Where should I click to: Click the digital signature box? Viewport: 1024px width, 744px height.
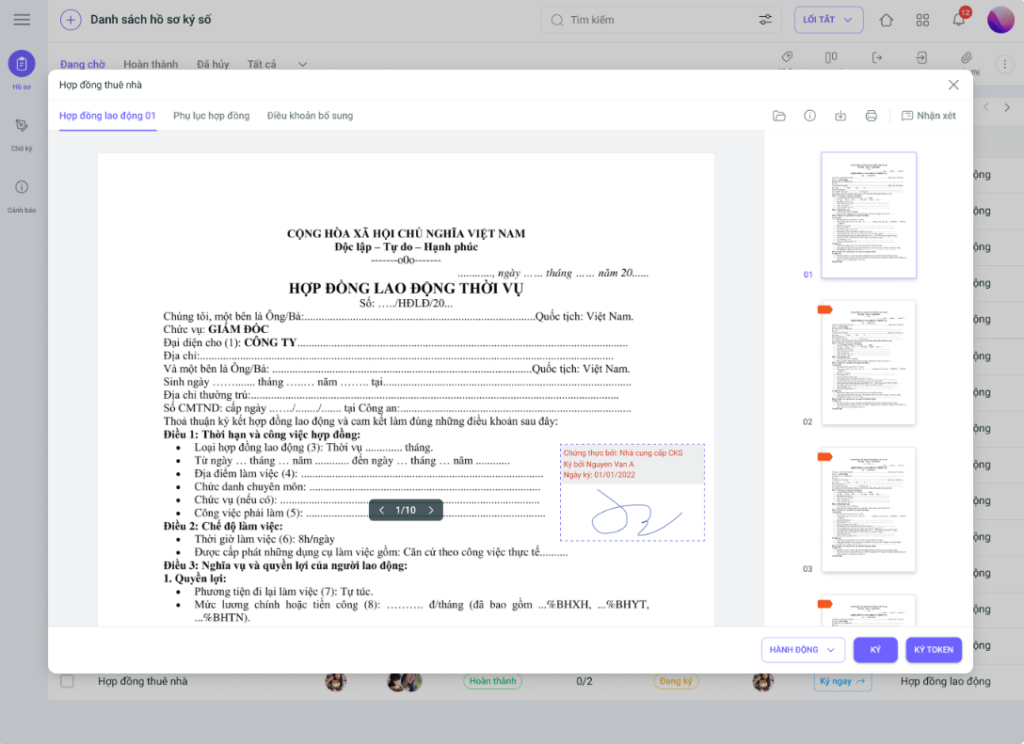click(632, 493)
